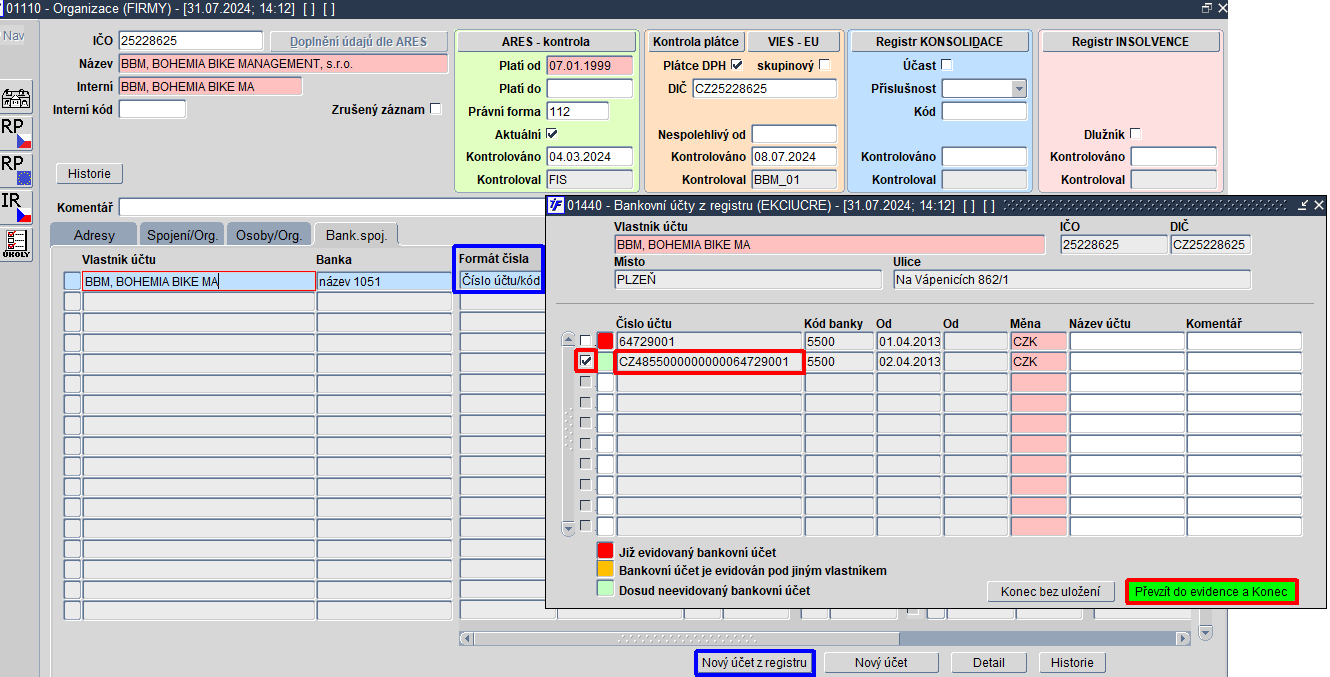The image size is (1330, 677).
Task: Click Číslo účtu/kód cell under Formát čísla
Action: (x=501, y=281)
